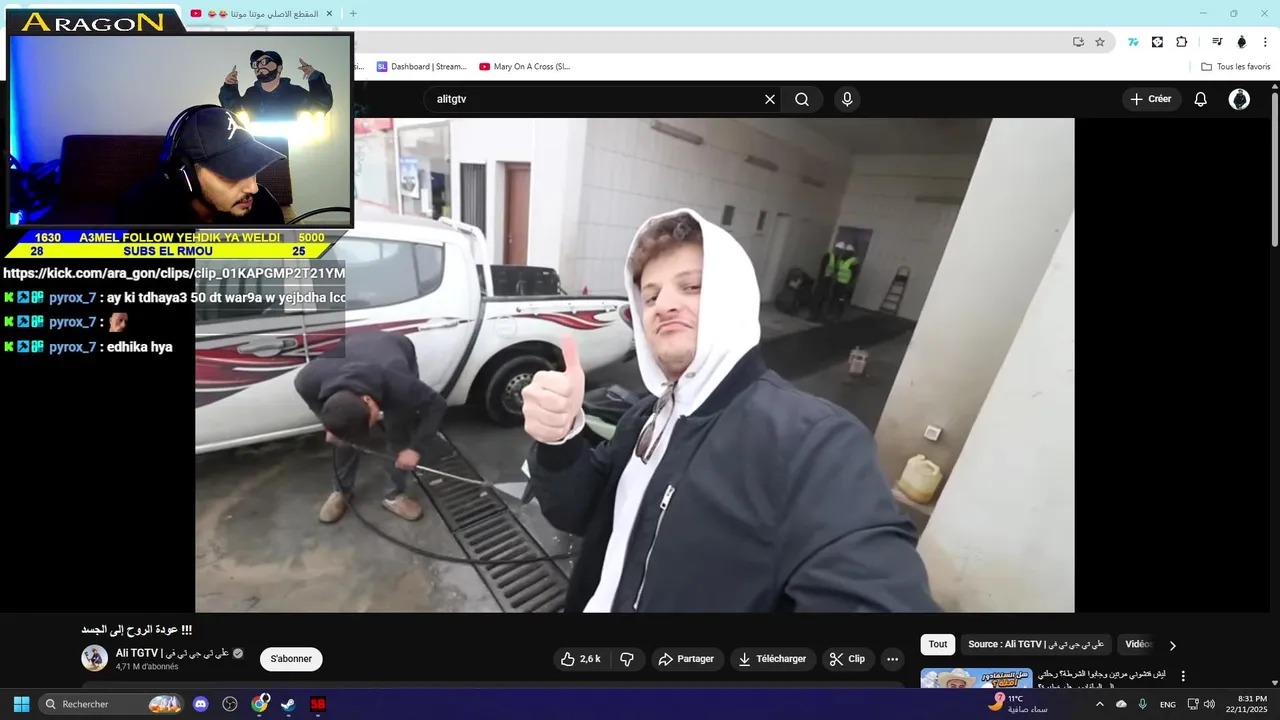Select the Tout filter chip
The image size is (1280, 720).
coord(938,645)
